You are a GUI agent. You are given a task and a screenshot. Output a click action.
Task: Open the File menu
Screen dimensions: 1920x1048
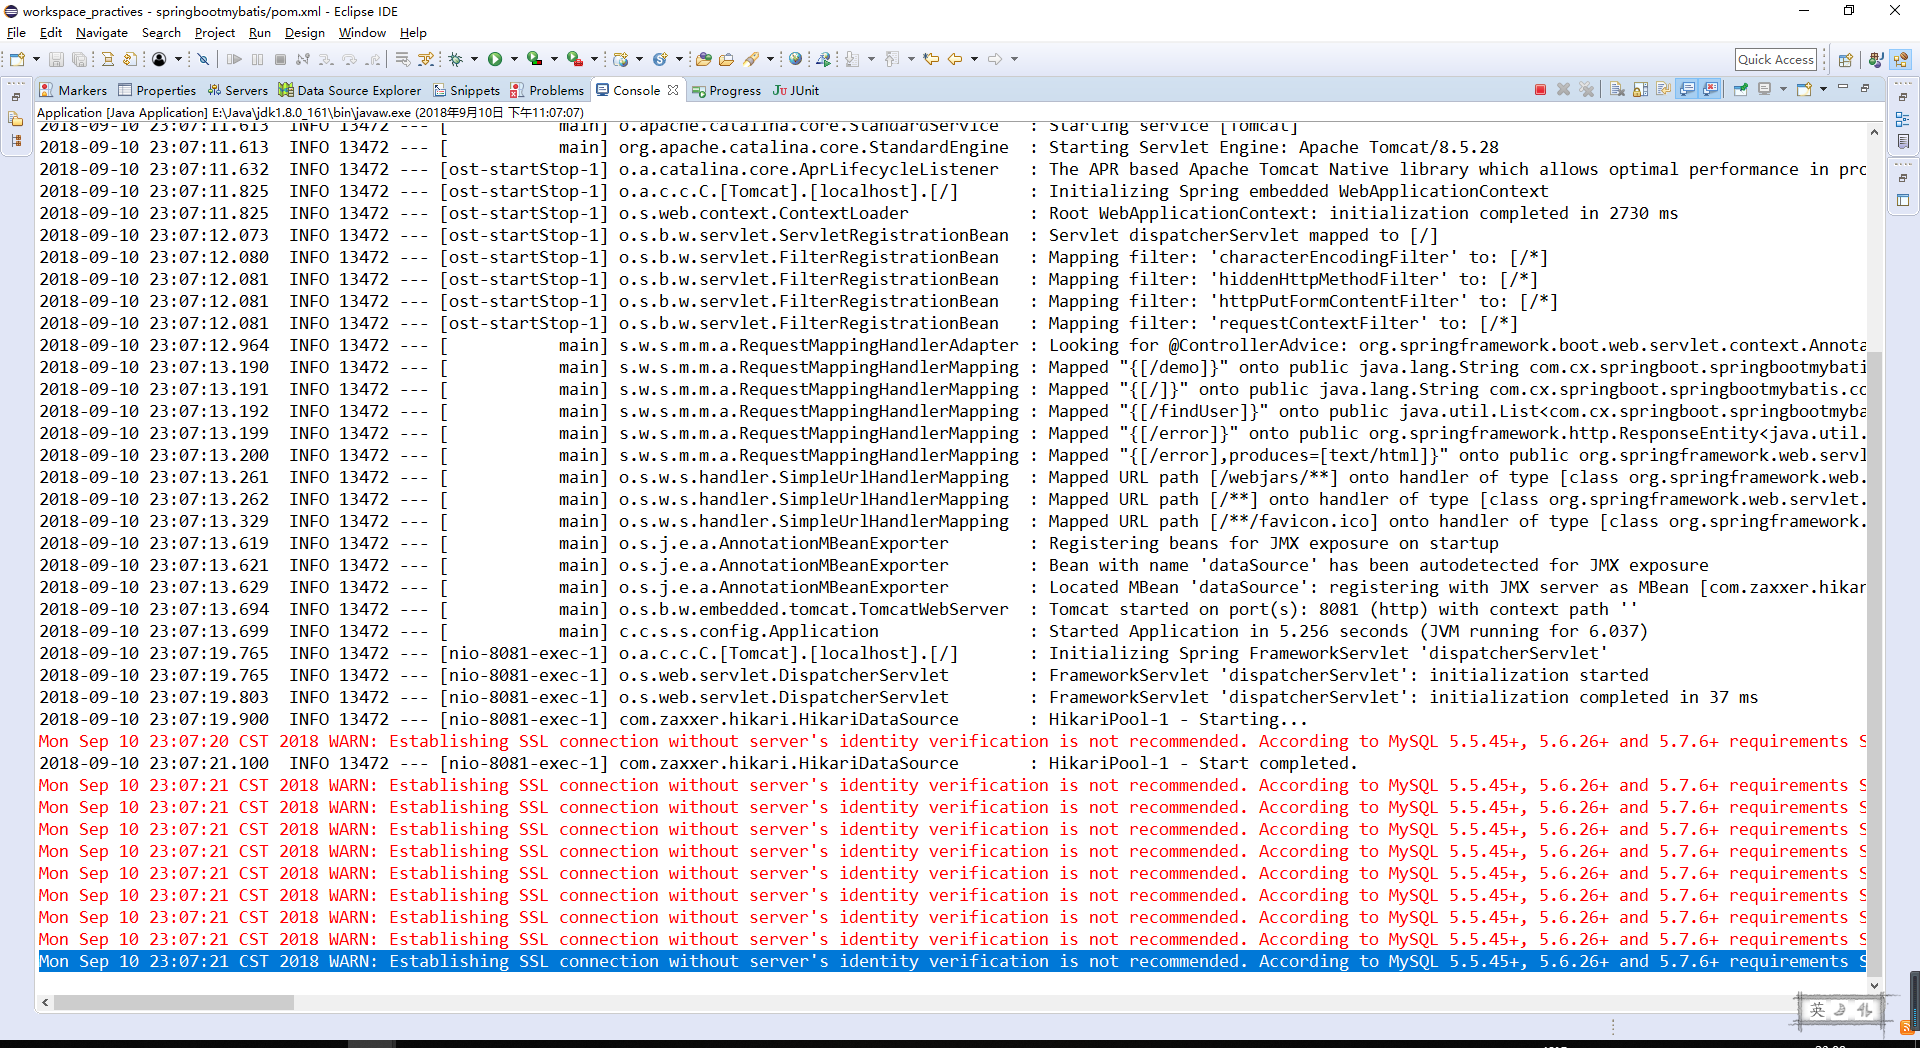click(17, 33)
